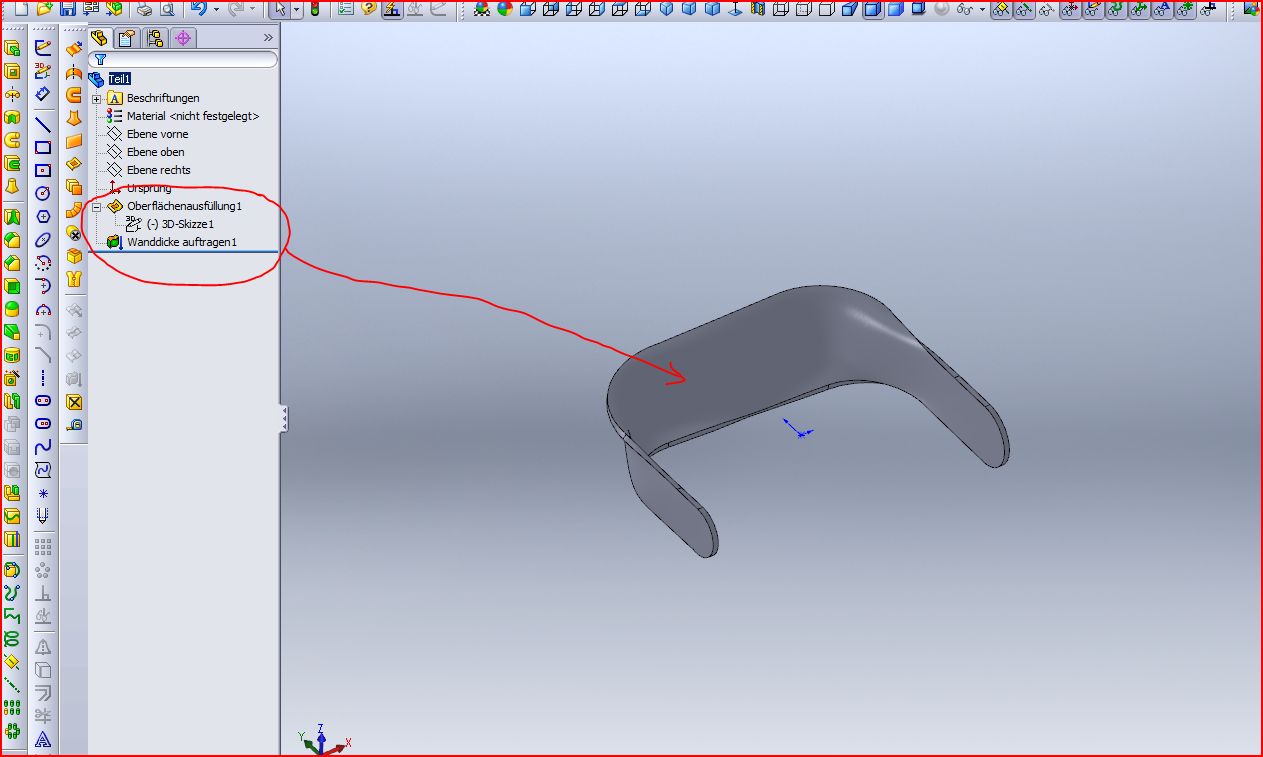This screenshot has height=757, width=1263.
Task: Open the FeatureManager design tree tab
Action: (x=99, y=38)
